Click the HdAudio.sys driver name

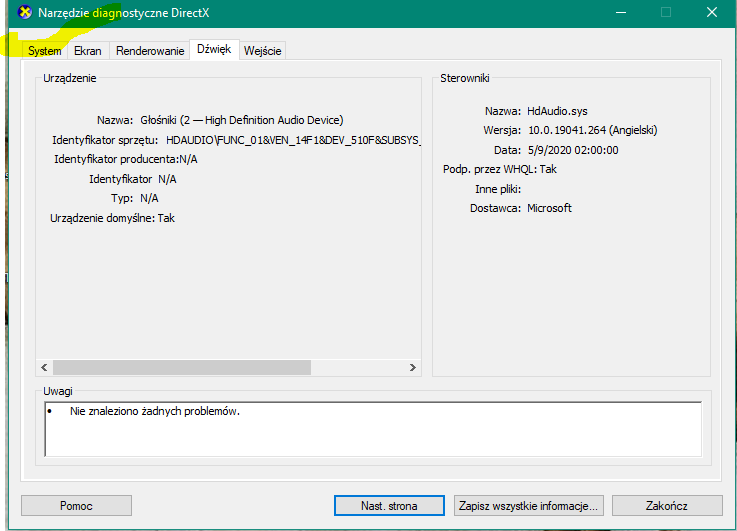coord(557,111)
